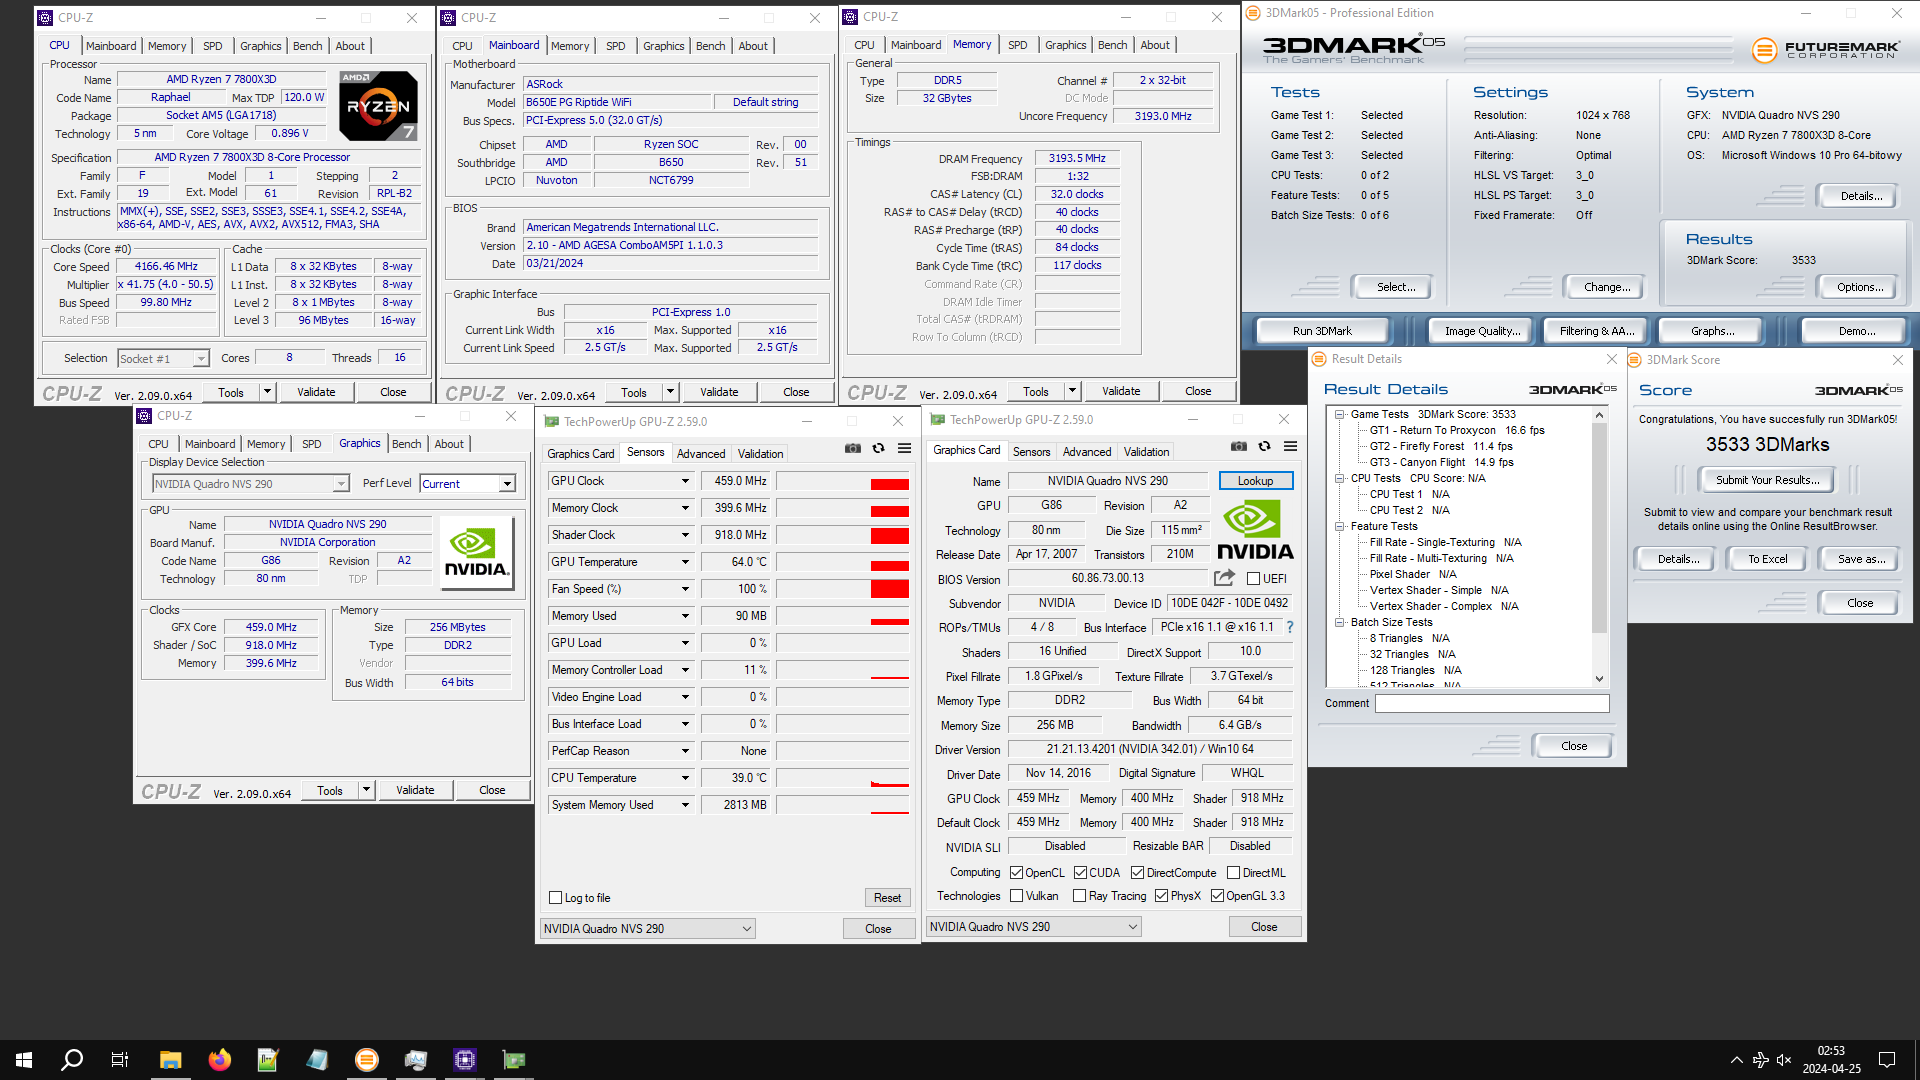
Task: Open the About tab in CPU-Z Memory window
Action: coord(1155,45)
